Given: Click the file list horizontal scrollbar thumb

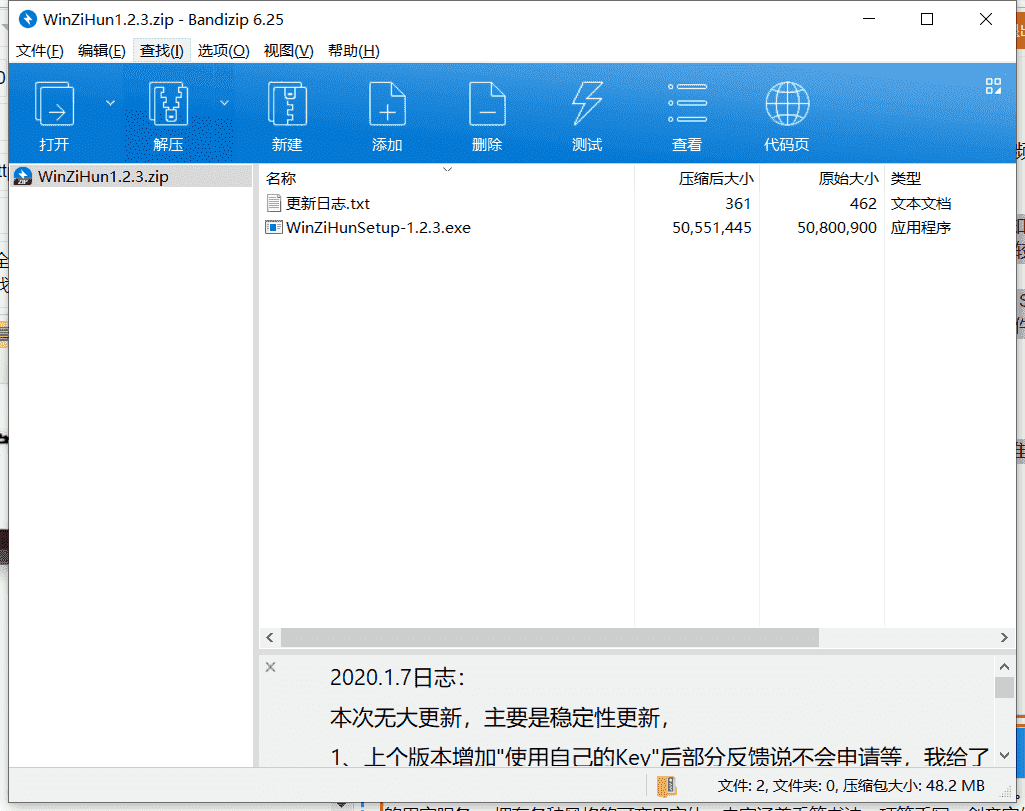Looking at the screenshot, I should [x=550, y=637].
